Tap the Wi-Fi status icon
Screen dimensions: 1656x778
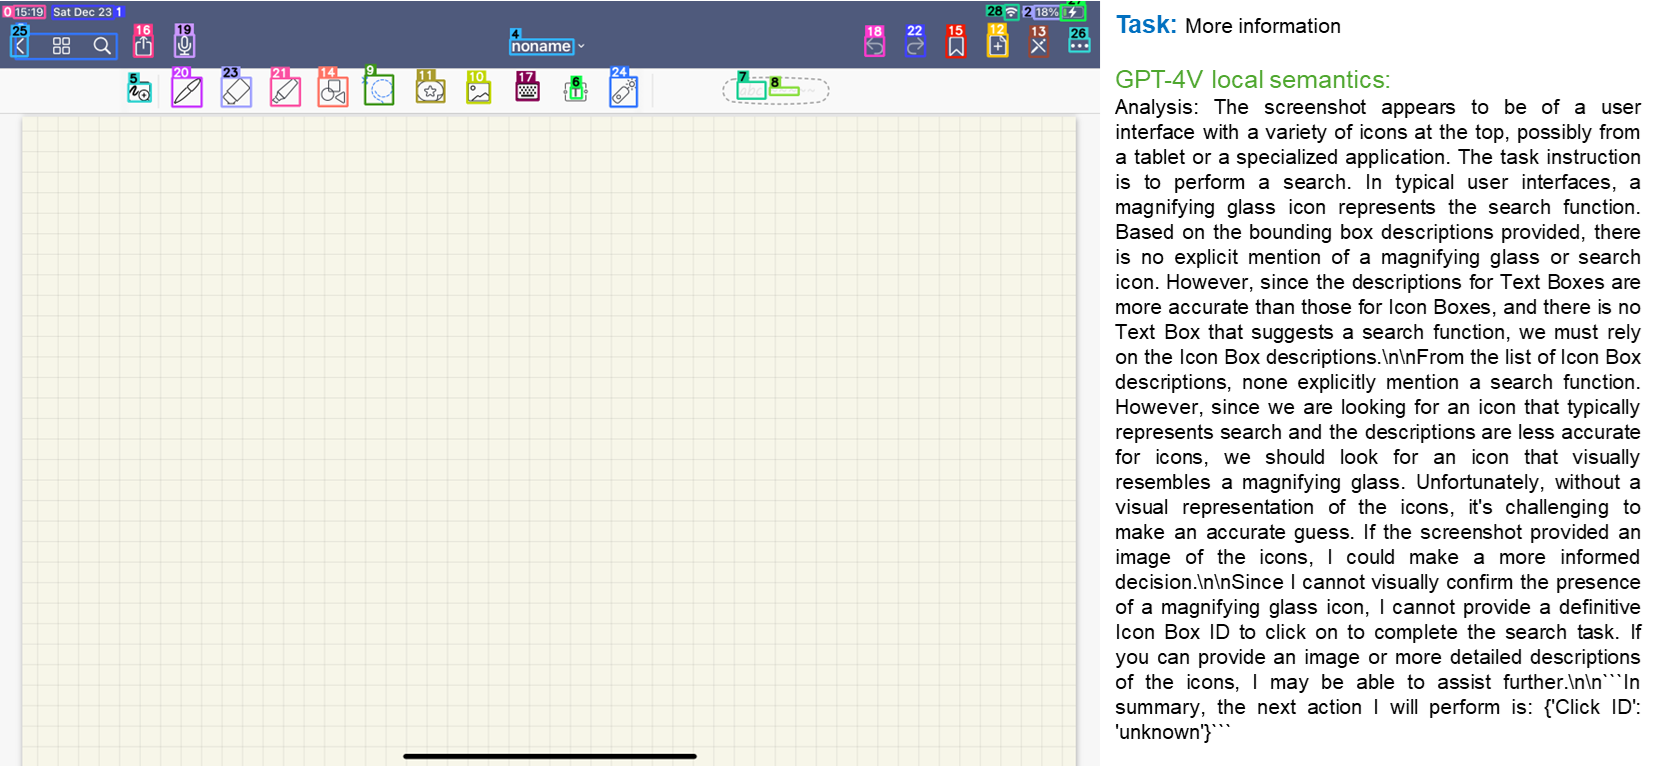[x=1011, y=12]
